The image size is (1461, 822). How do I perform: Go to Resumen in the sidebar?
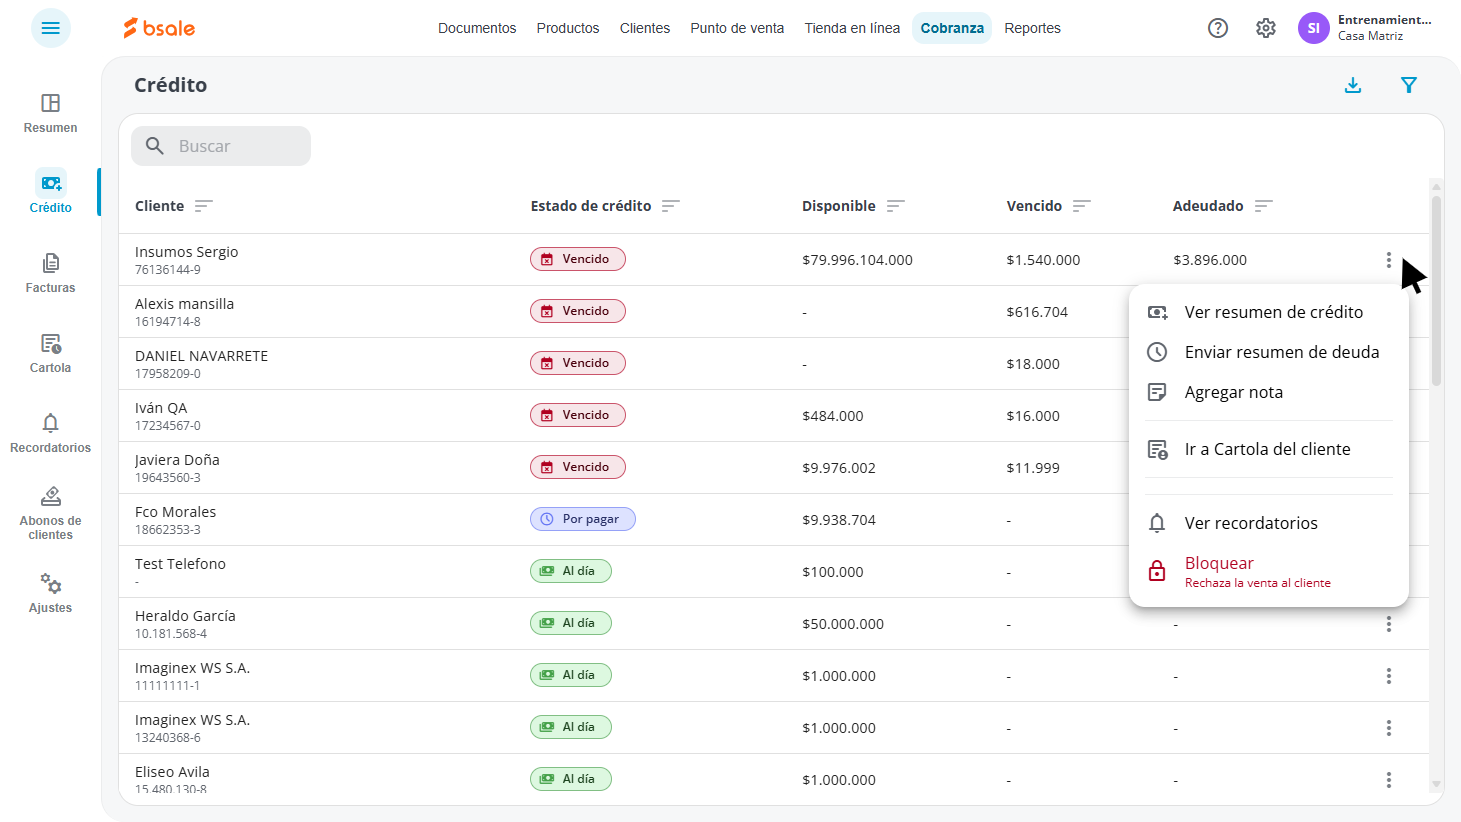[x=51, y=113]
